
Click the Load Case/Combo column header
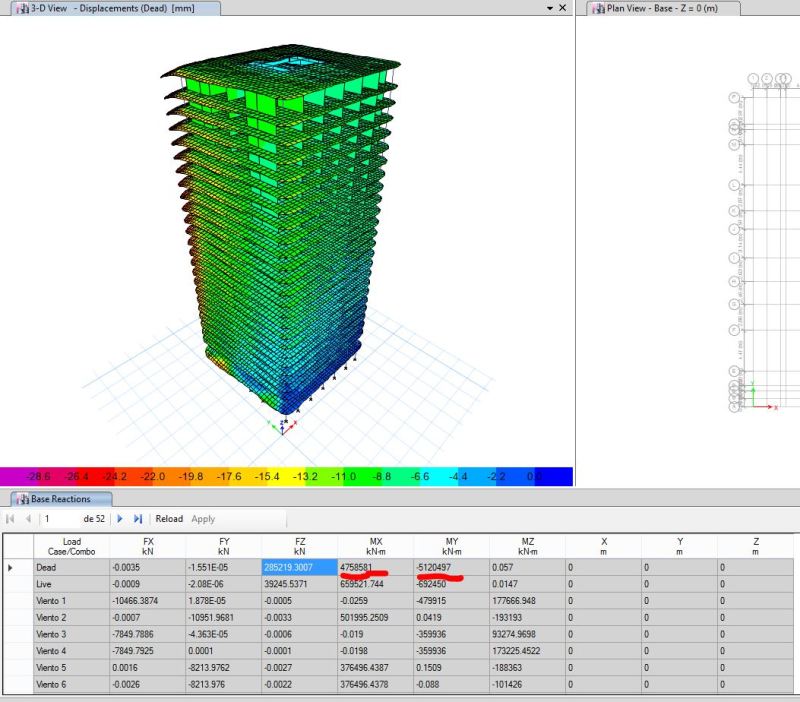pos(71,546)
